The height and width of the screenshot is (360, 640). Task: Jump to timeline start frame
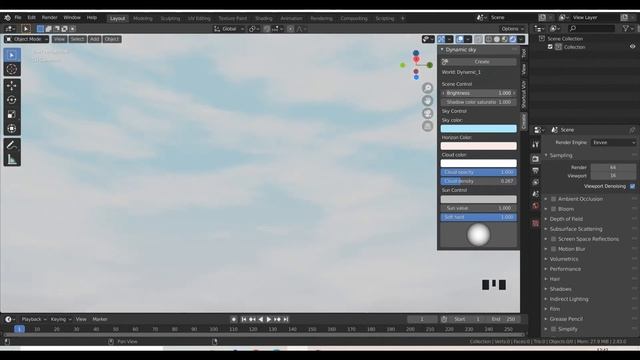coord(244,319)
